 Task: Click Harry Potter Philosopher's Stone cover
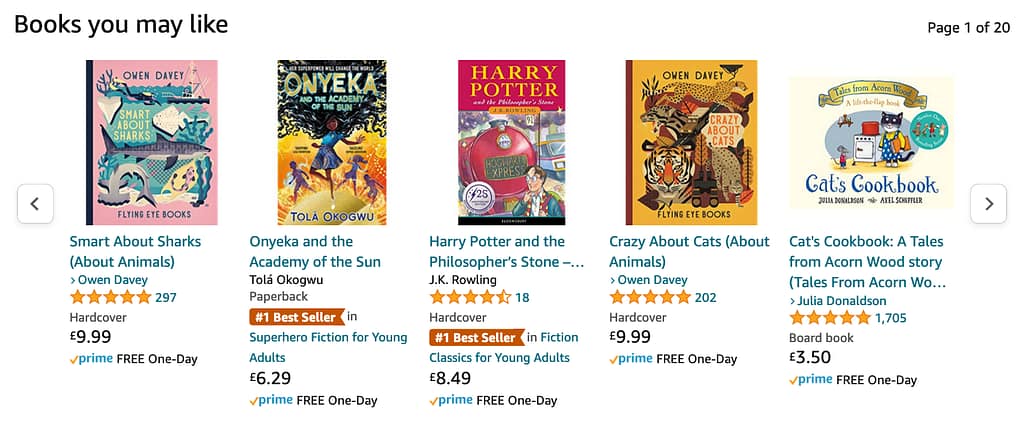pos(511,142)
